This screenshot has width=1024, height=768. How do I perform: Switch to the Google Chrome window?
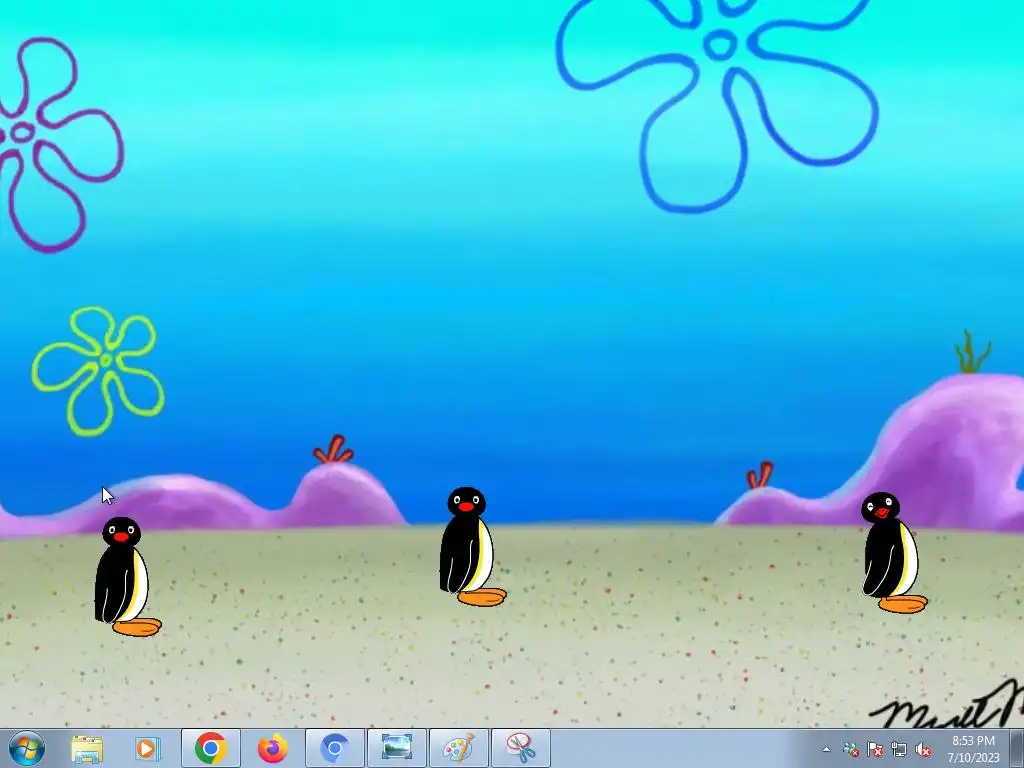point(210,748)
